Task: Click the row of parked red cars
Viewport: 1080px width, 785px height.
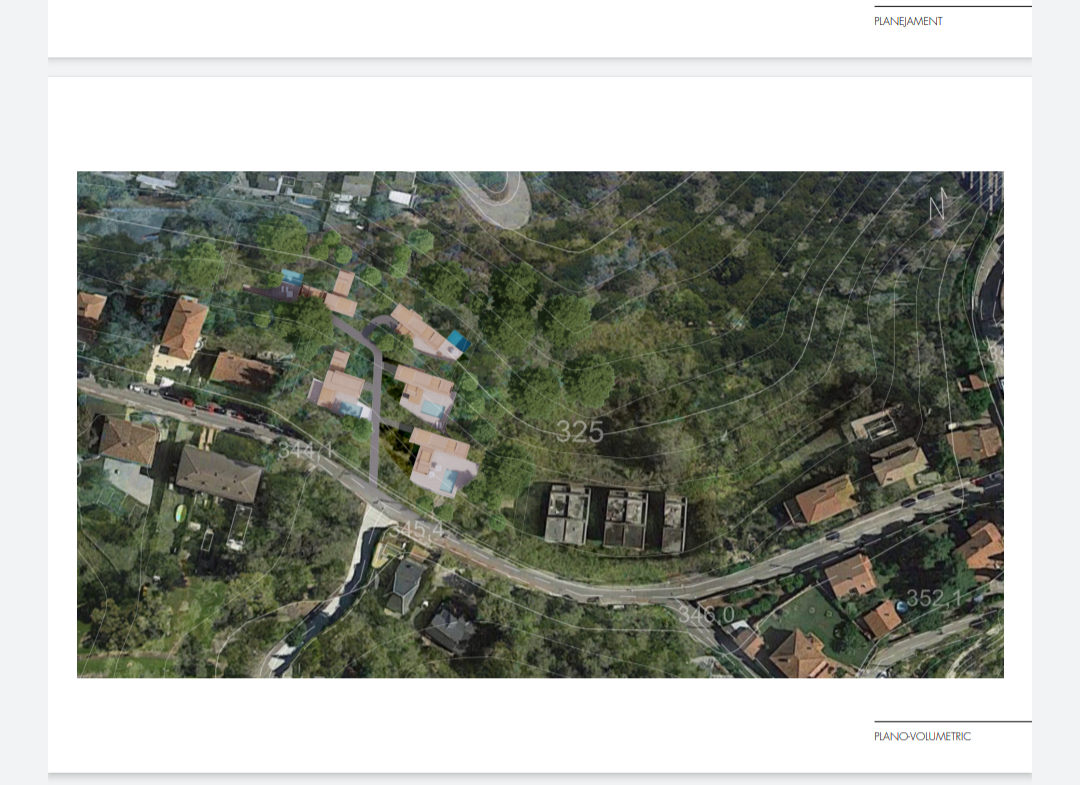Action: 212,407
